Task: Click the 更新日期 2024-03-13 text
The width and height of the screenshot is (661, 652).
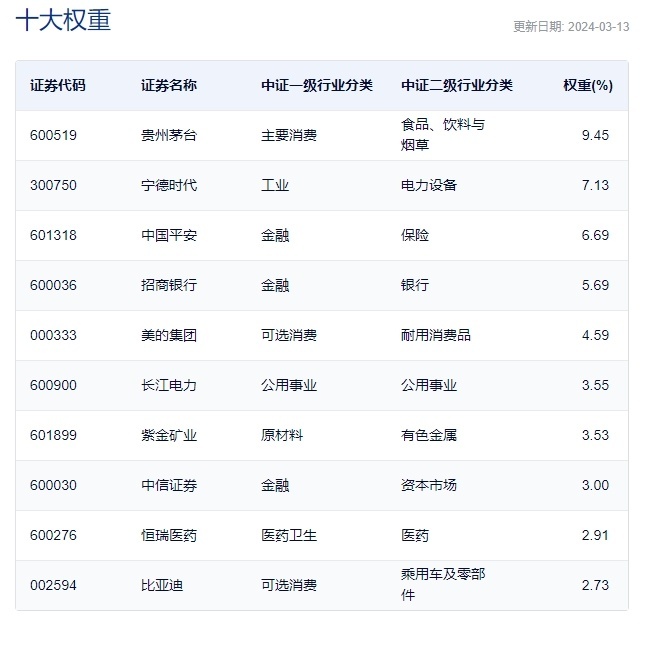Action: [571, 27]
